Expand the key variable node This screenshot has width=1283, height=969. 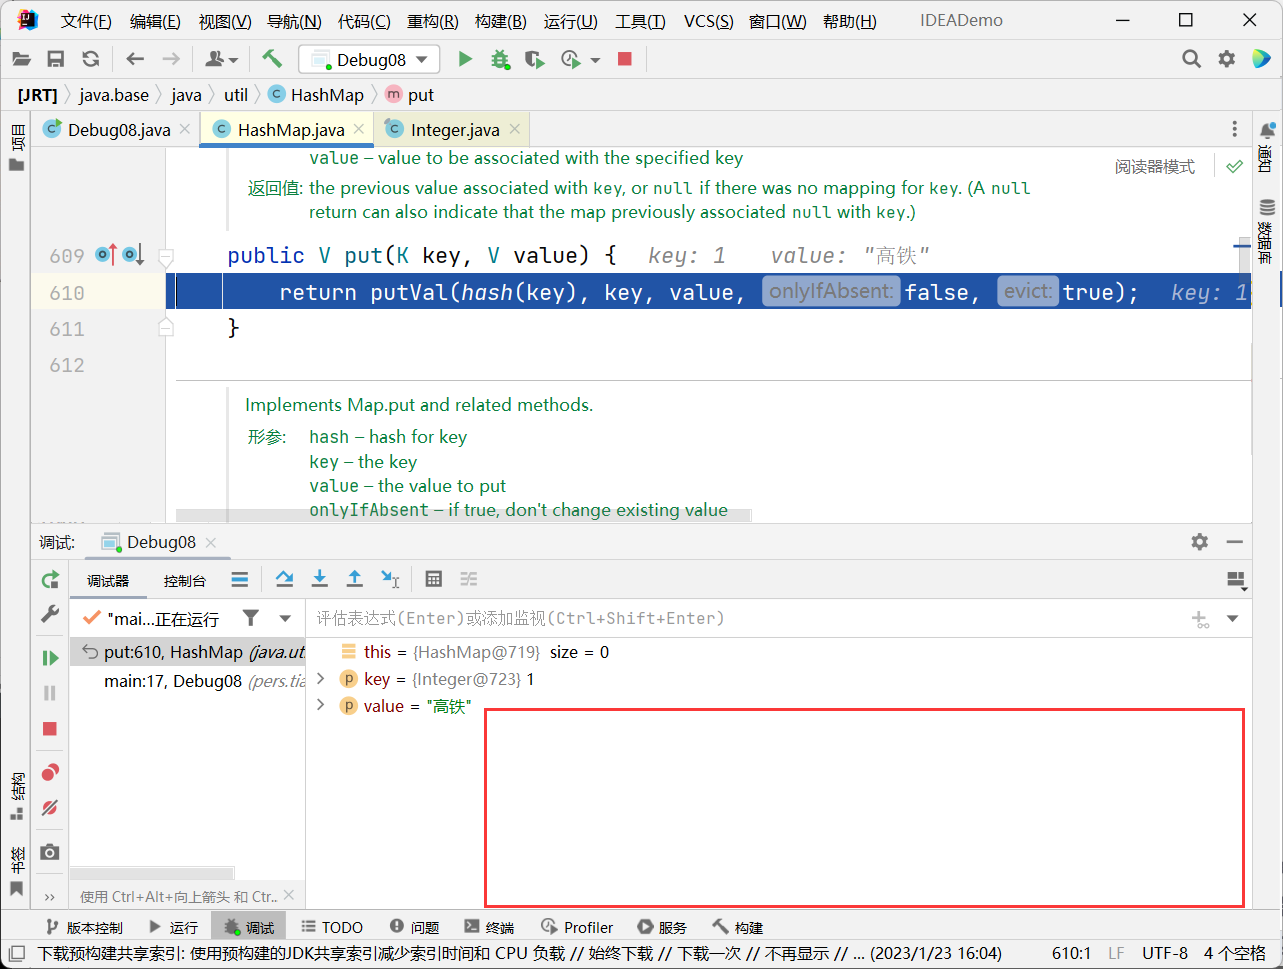pyautogui.click(x=321, y=679)
